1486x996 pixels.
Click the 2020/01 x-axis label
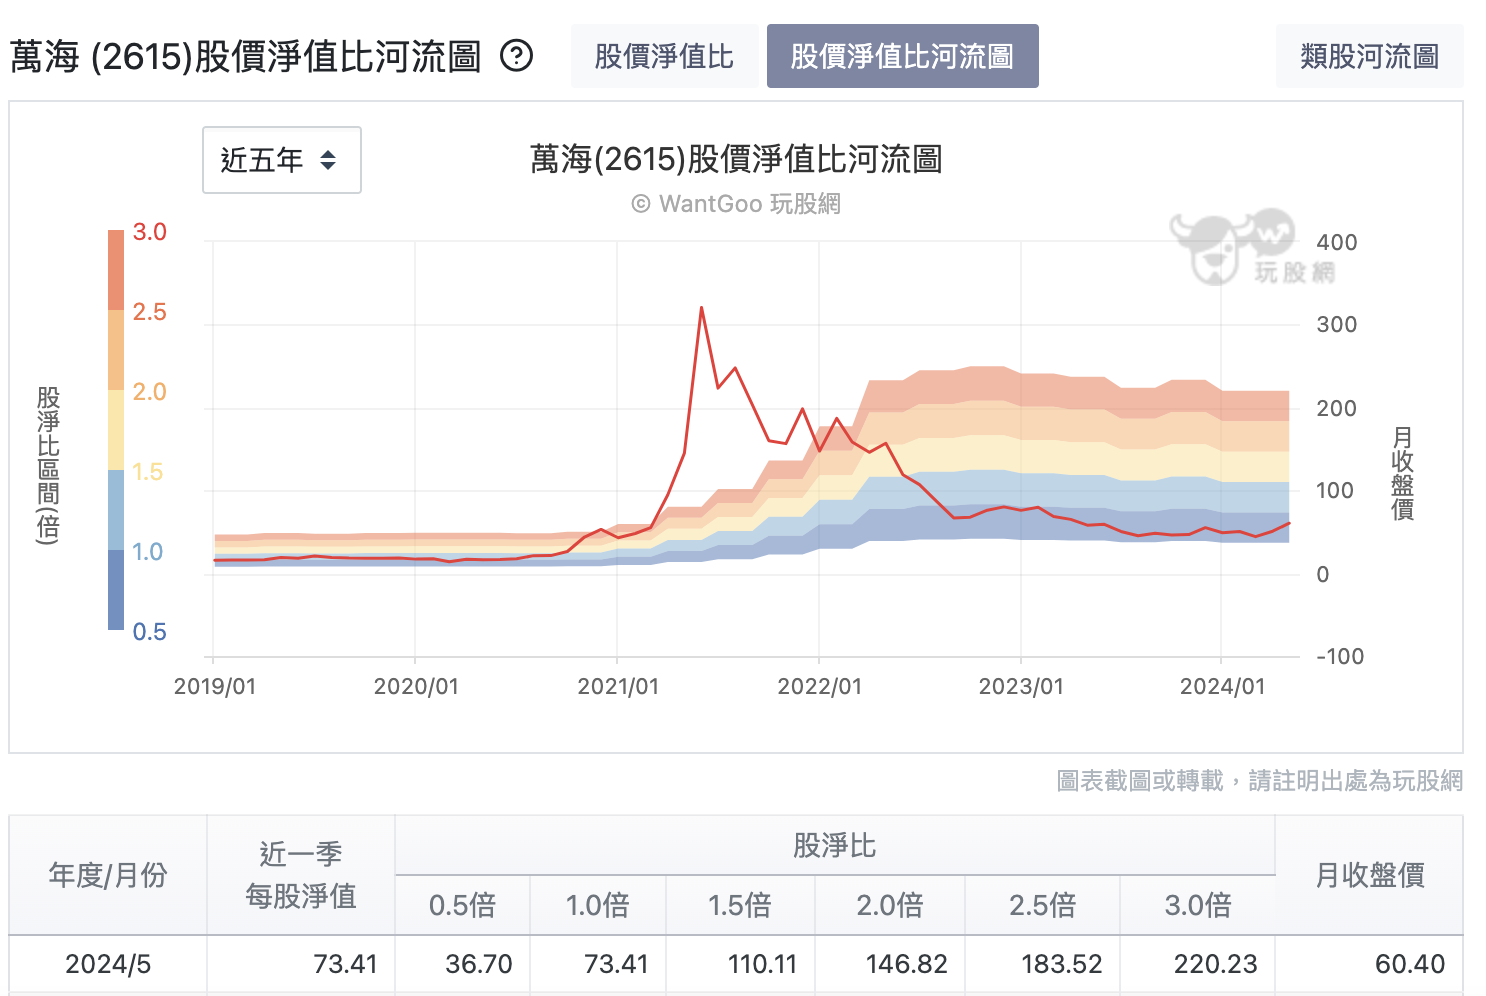pyautogui.click(x=416, y=687)
